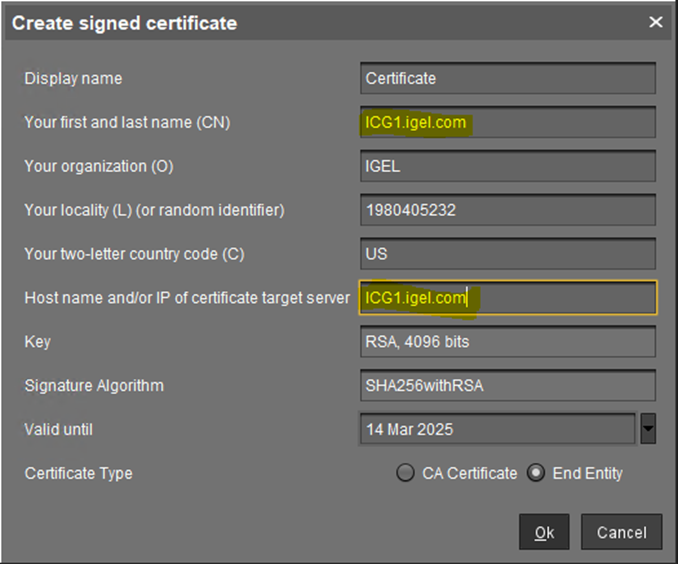Image resolution: width=678 pixels, height=564 pixels.
Task: Open the Valid until date dropdown arrow
Action: (648, 429)
